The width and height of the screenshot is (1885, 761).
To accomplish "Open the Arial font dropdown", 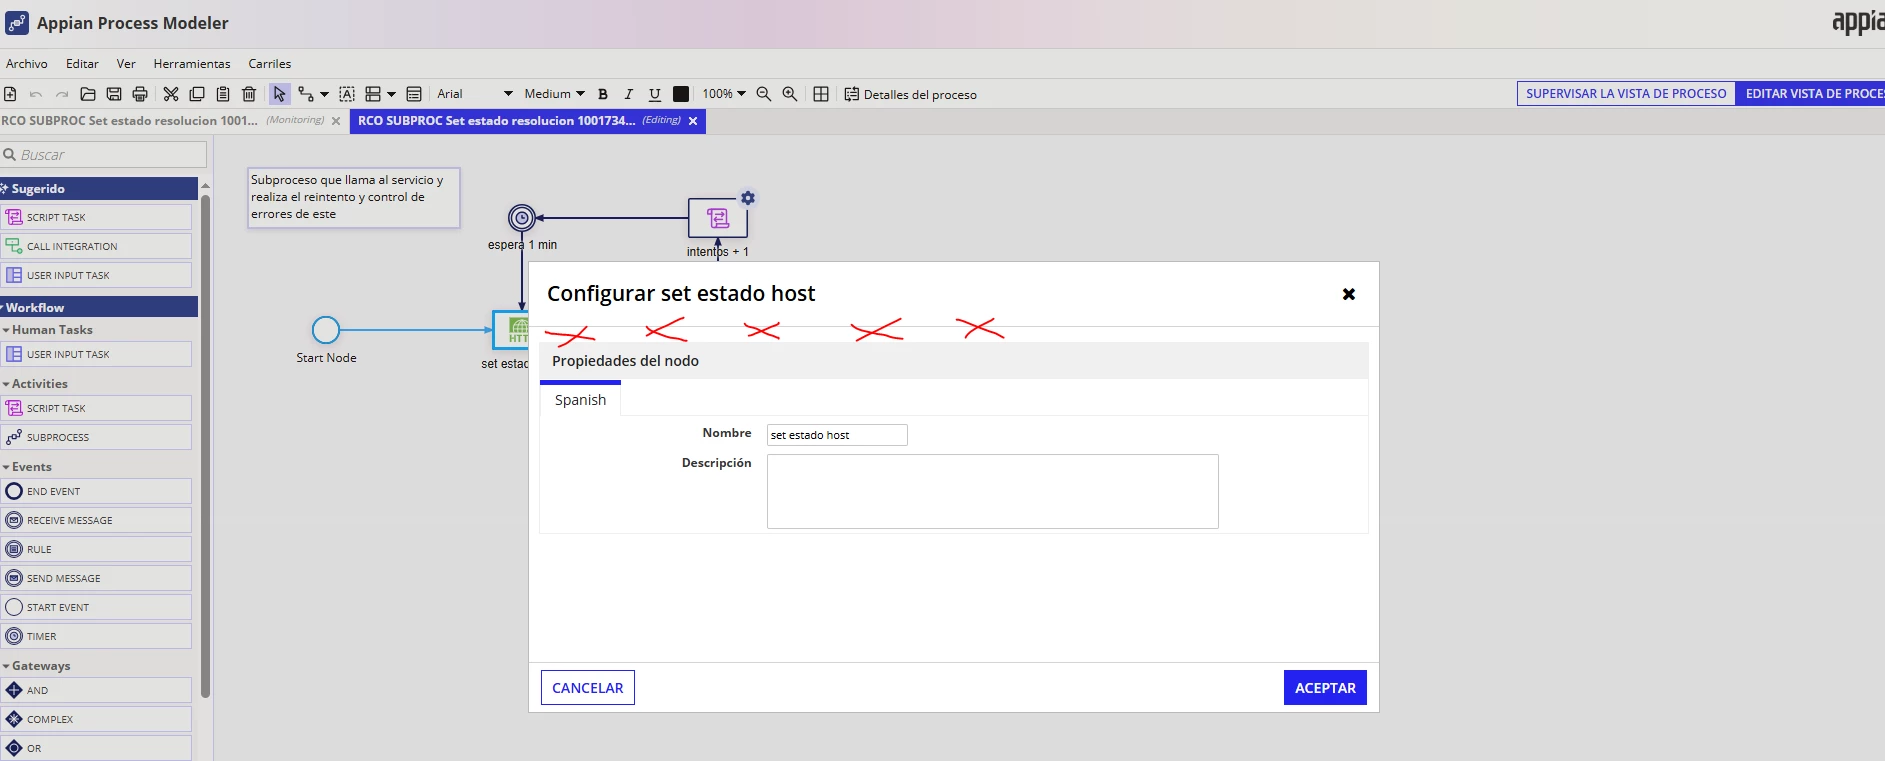I will click(x=475, y=94).
